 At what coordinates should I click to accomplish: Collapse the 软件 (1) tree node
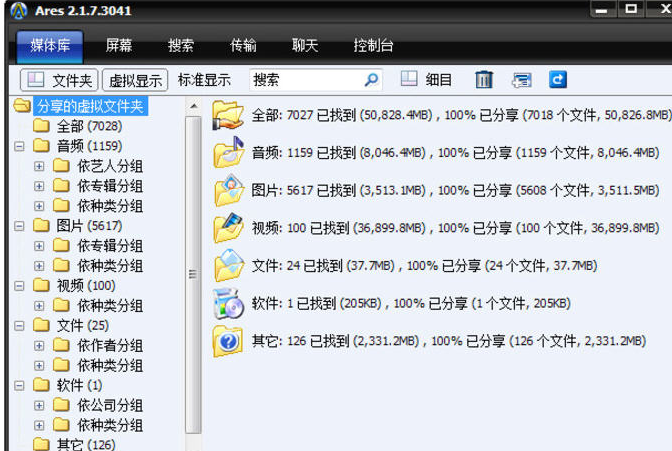tap(19, 385)
